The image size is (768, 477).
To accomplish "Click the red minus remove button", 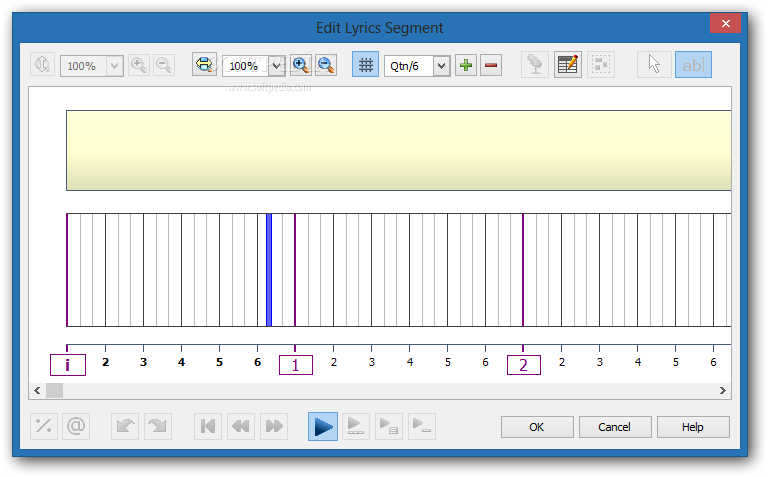I will (x=491, y=65).
